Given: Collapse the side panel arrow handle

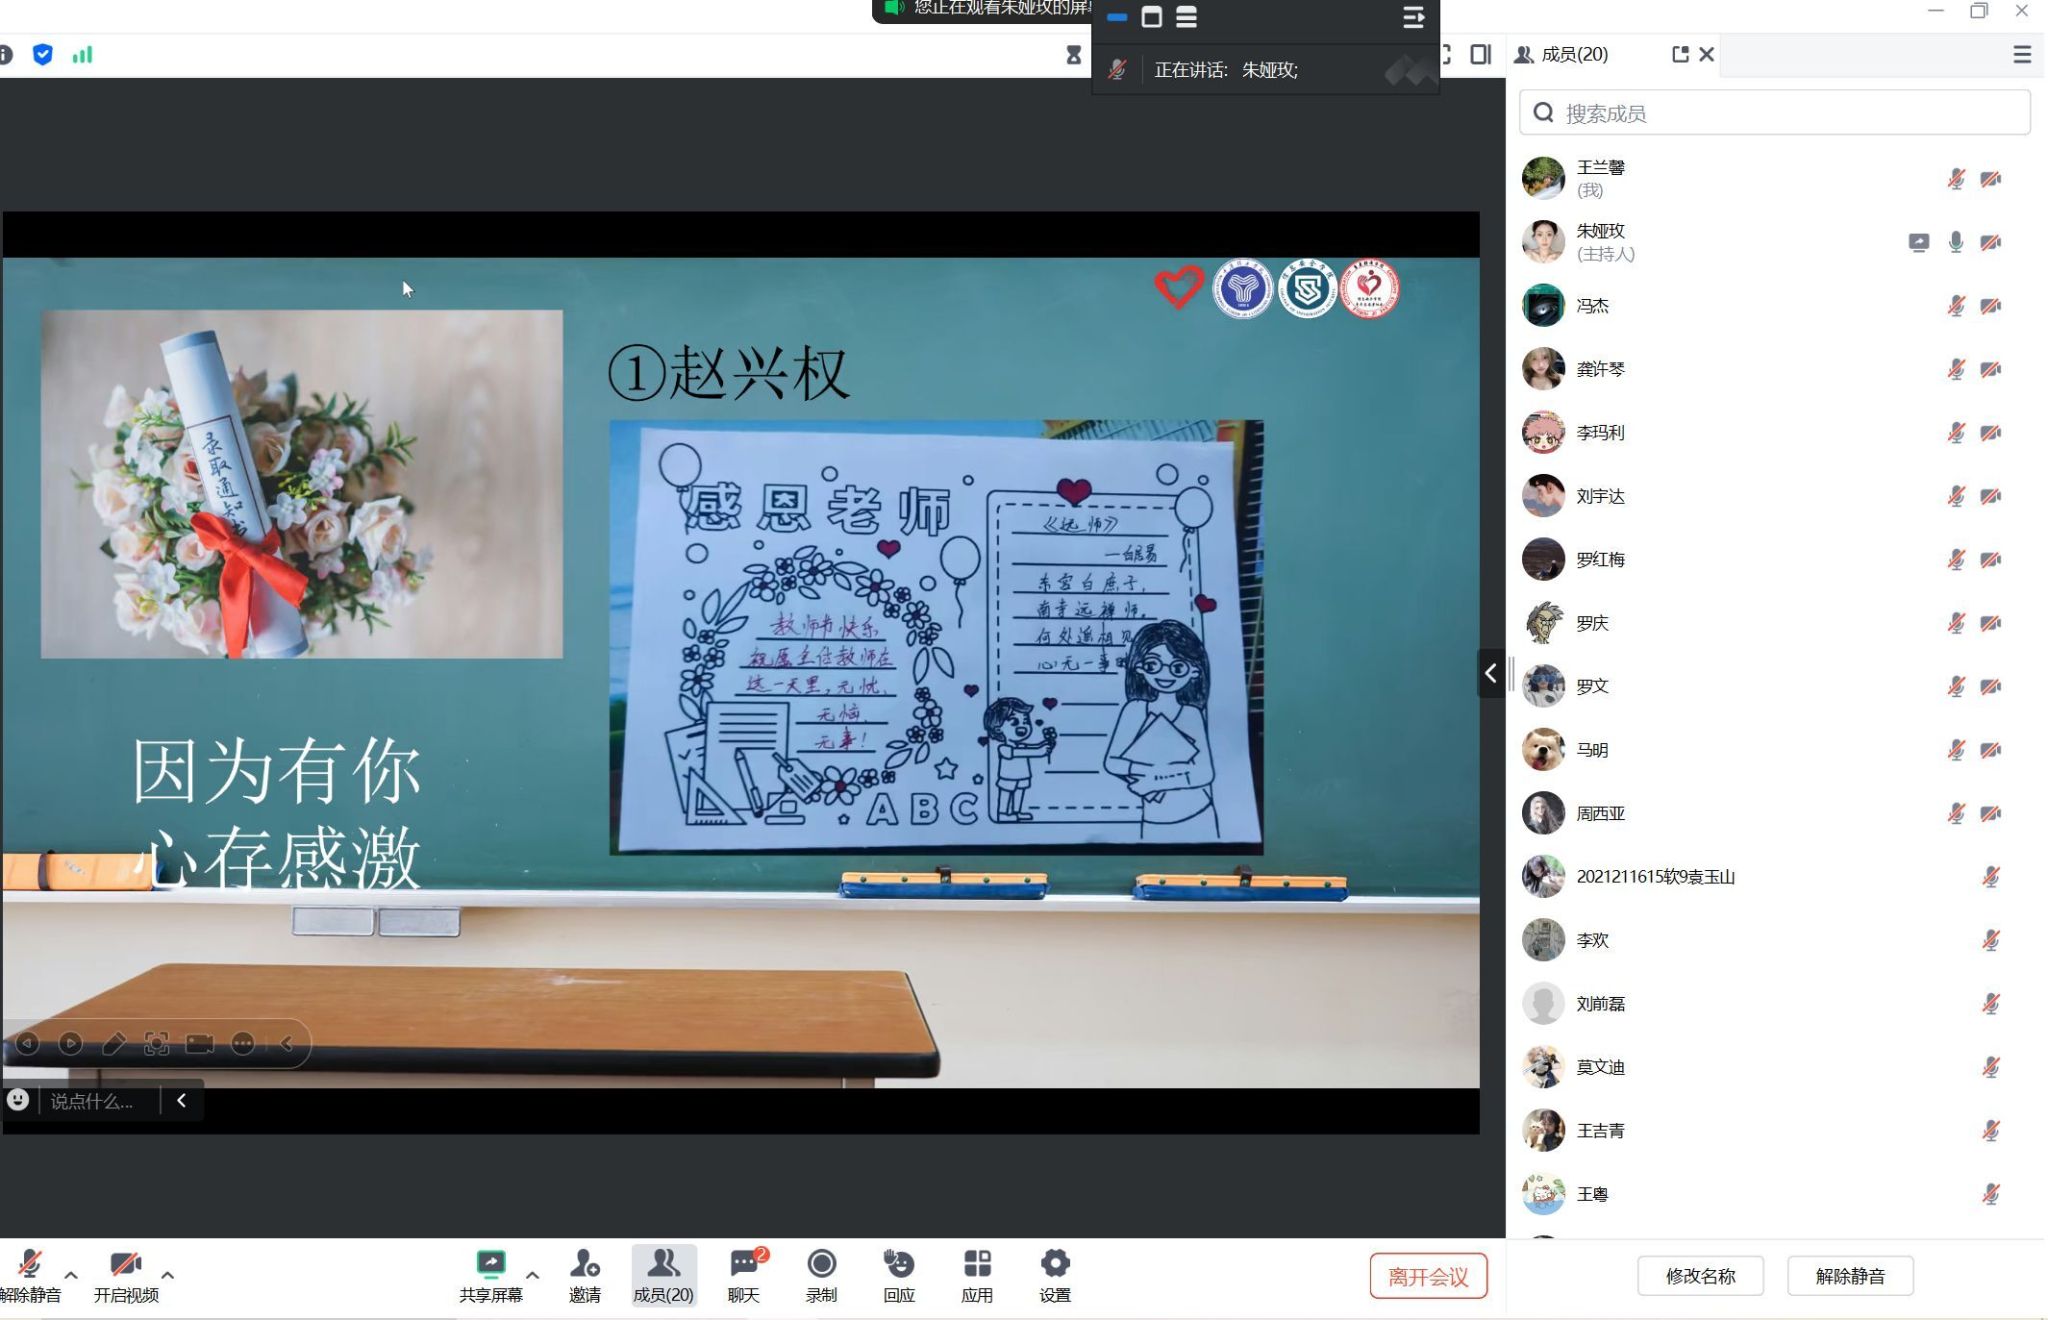Looking at the screenshot, I should pyautogui.click(x=1490, y=673).
